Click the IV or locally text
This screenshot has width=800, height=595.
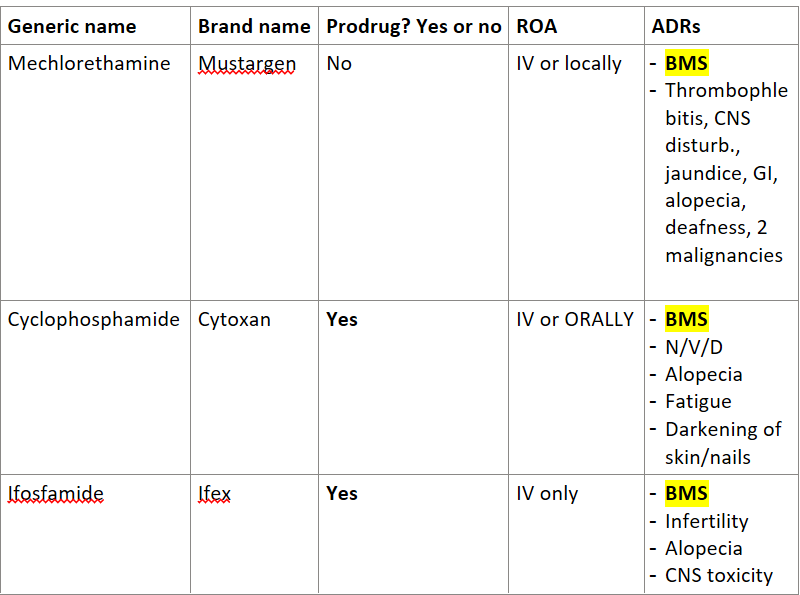(x=569, y=63)
